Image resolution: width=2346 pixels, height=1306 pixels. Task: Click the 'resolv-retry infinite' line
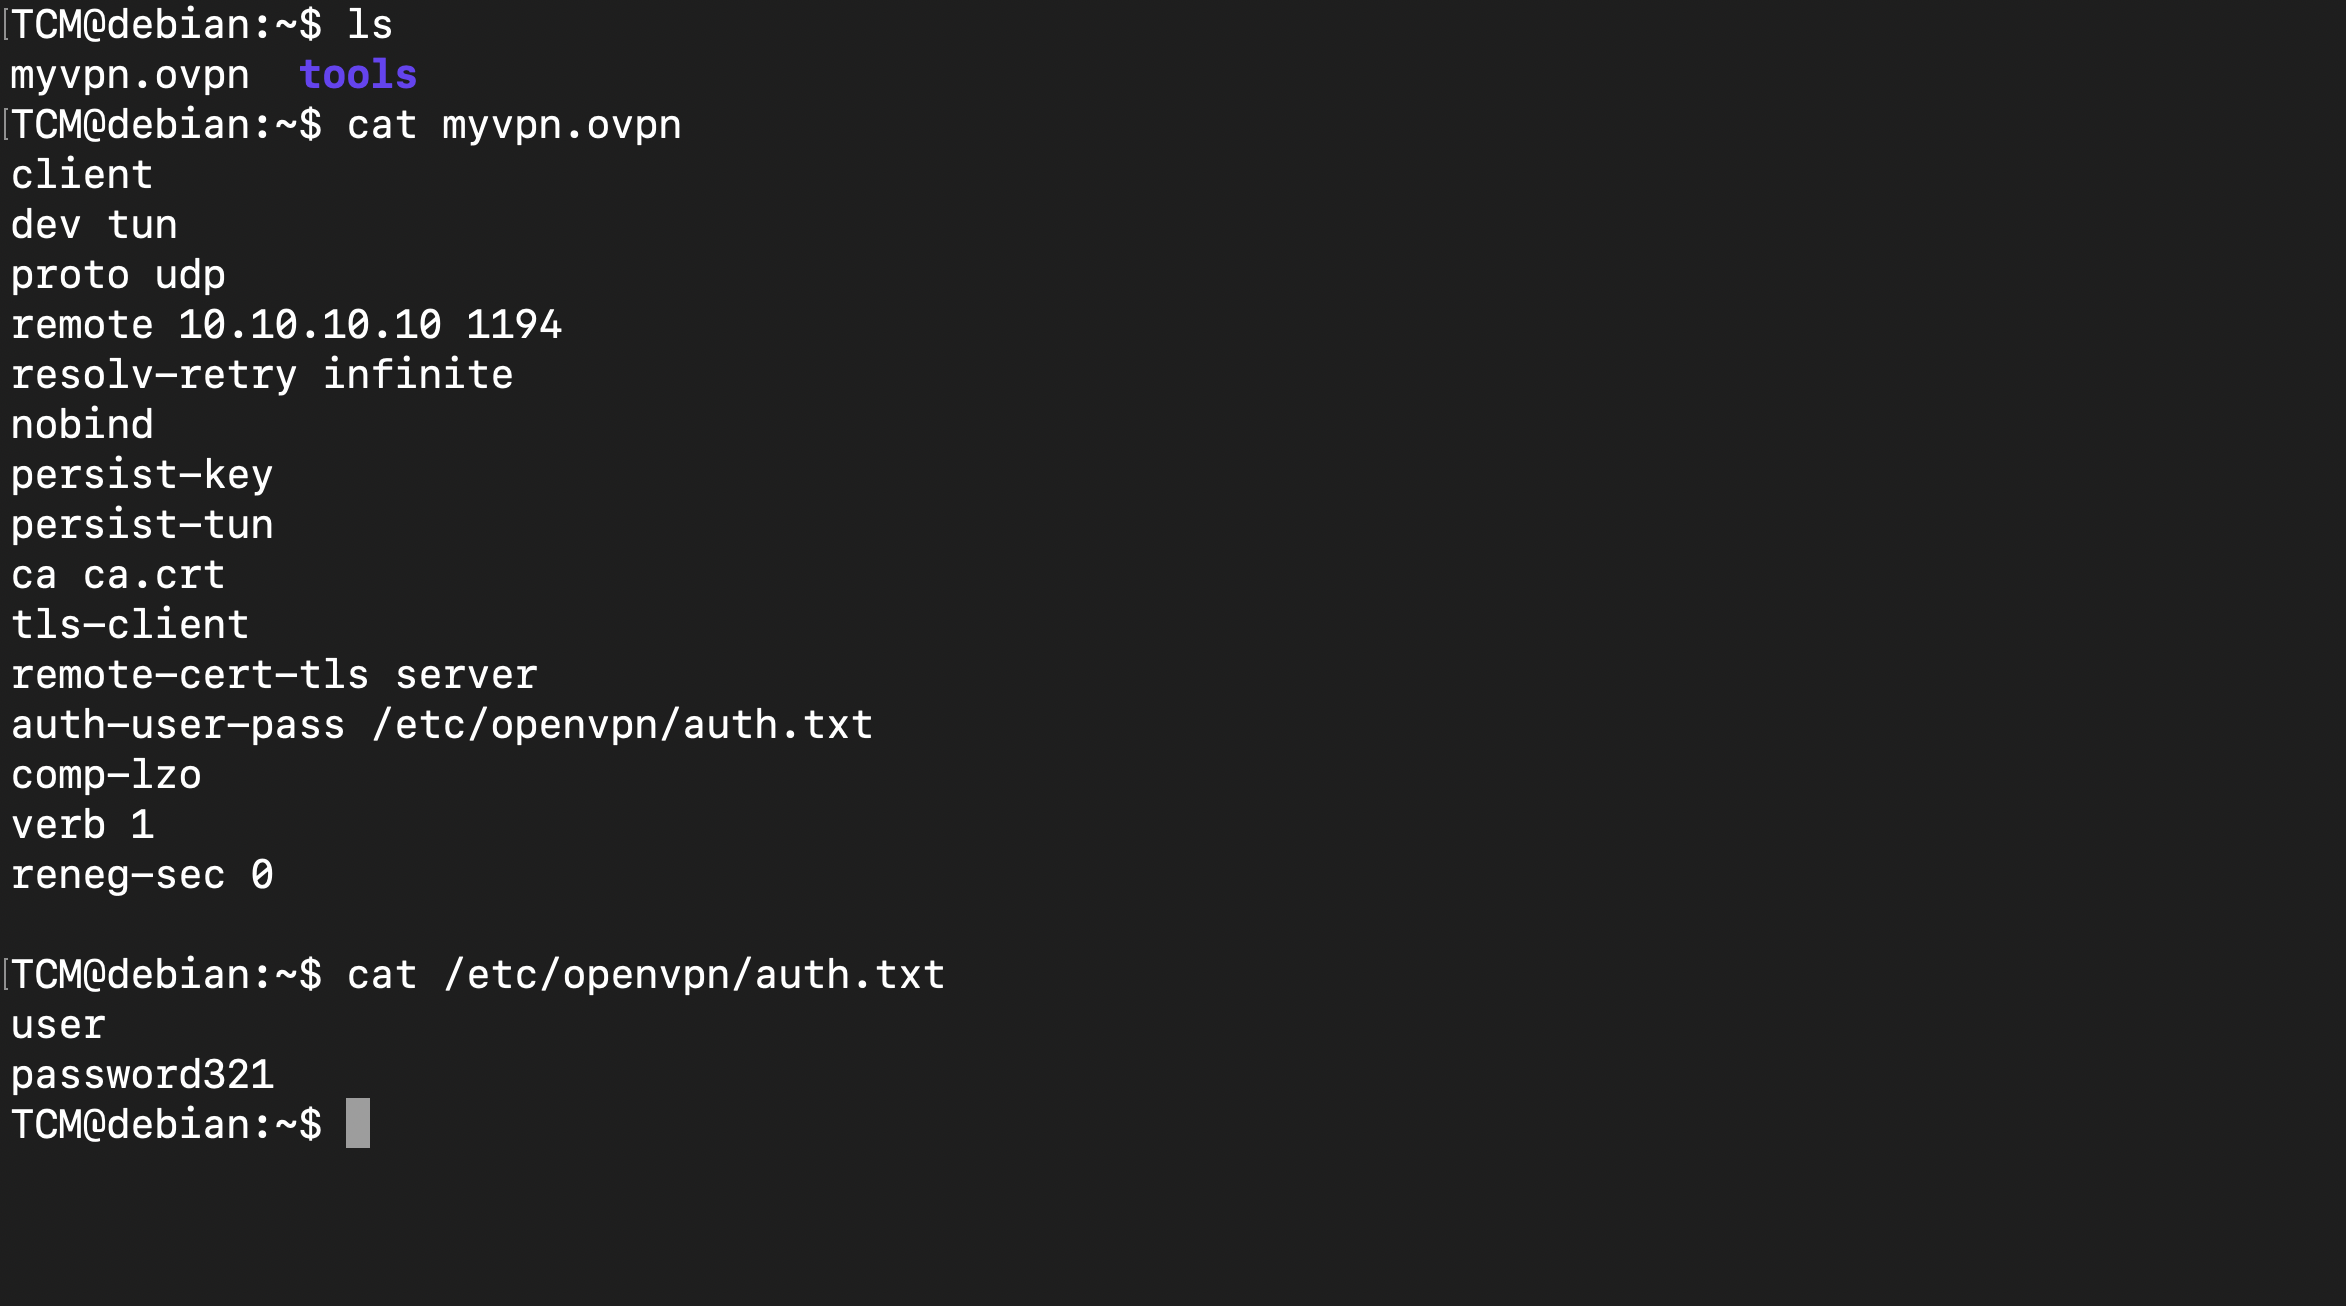coord(262,376)
